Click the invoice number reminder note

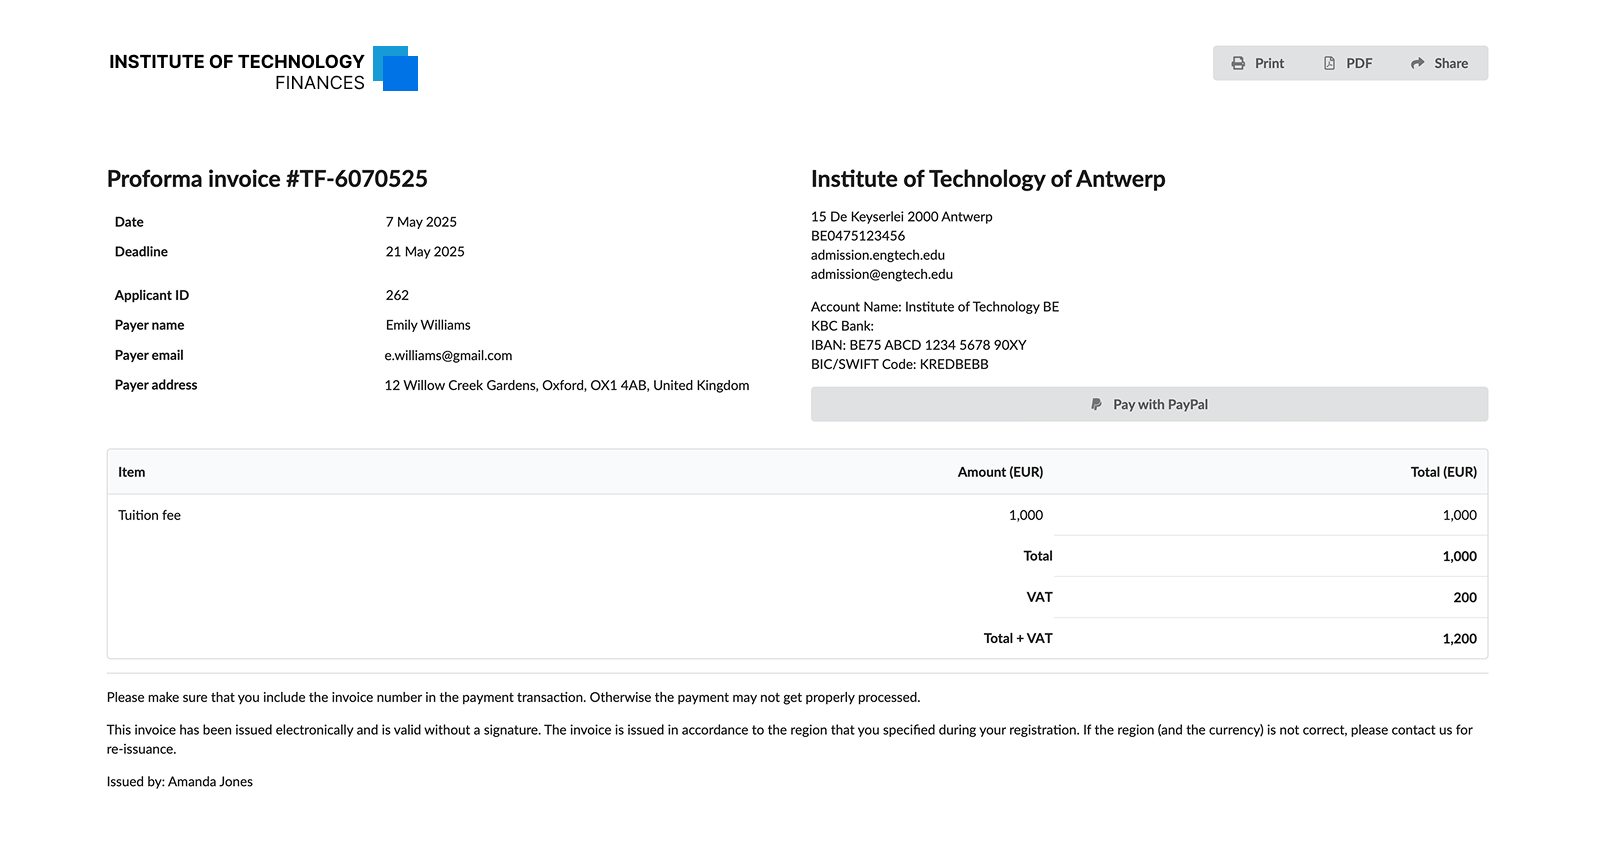click(513, 697)
